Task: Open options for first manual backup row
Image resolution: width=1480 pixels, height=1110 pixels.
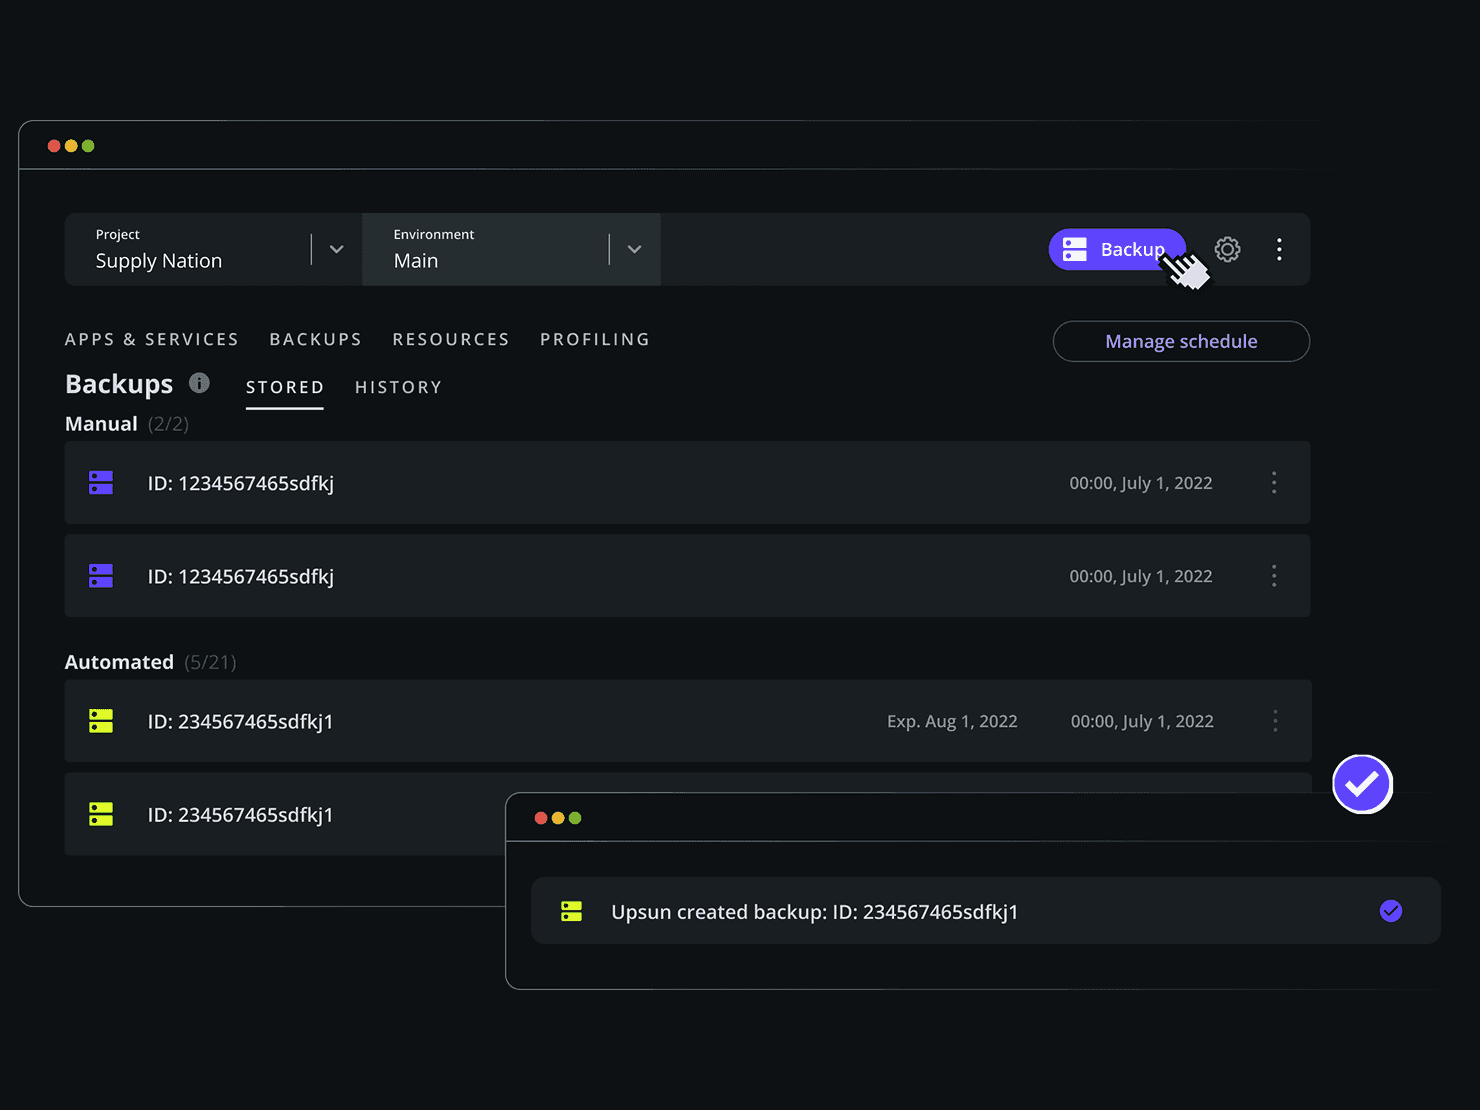Action: pos(1273,483)
